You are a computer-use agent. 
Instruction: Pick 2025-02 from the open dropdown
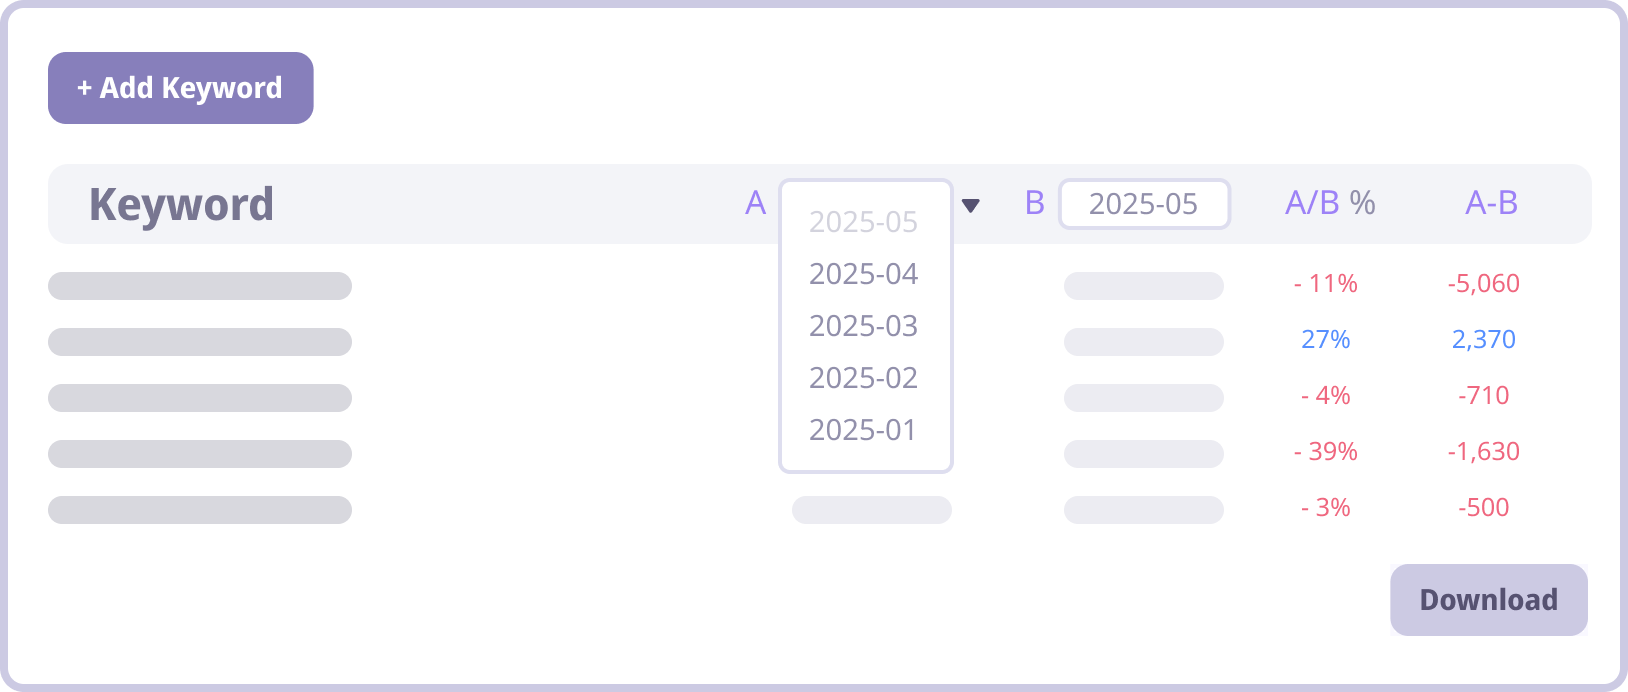(x=864, y=378)
